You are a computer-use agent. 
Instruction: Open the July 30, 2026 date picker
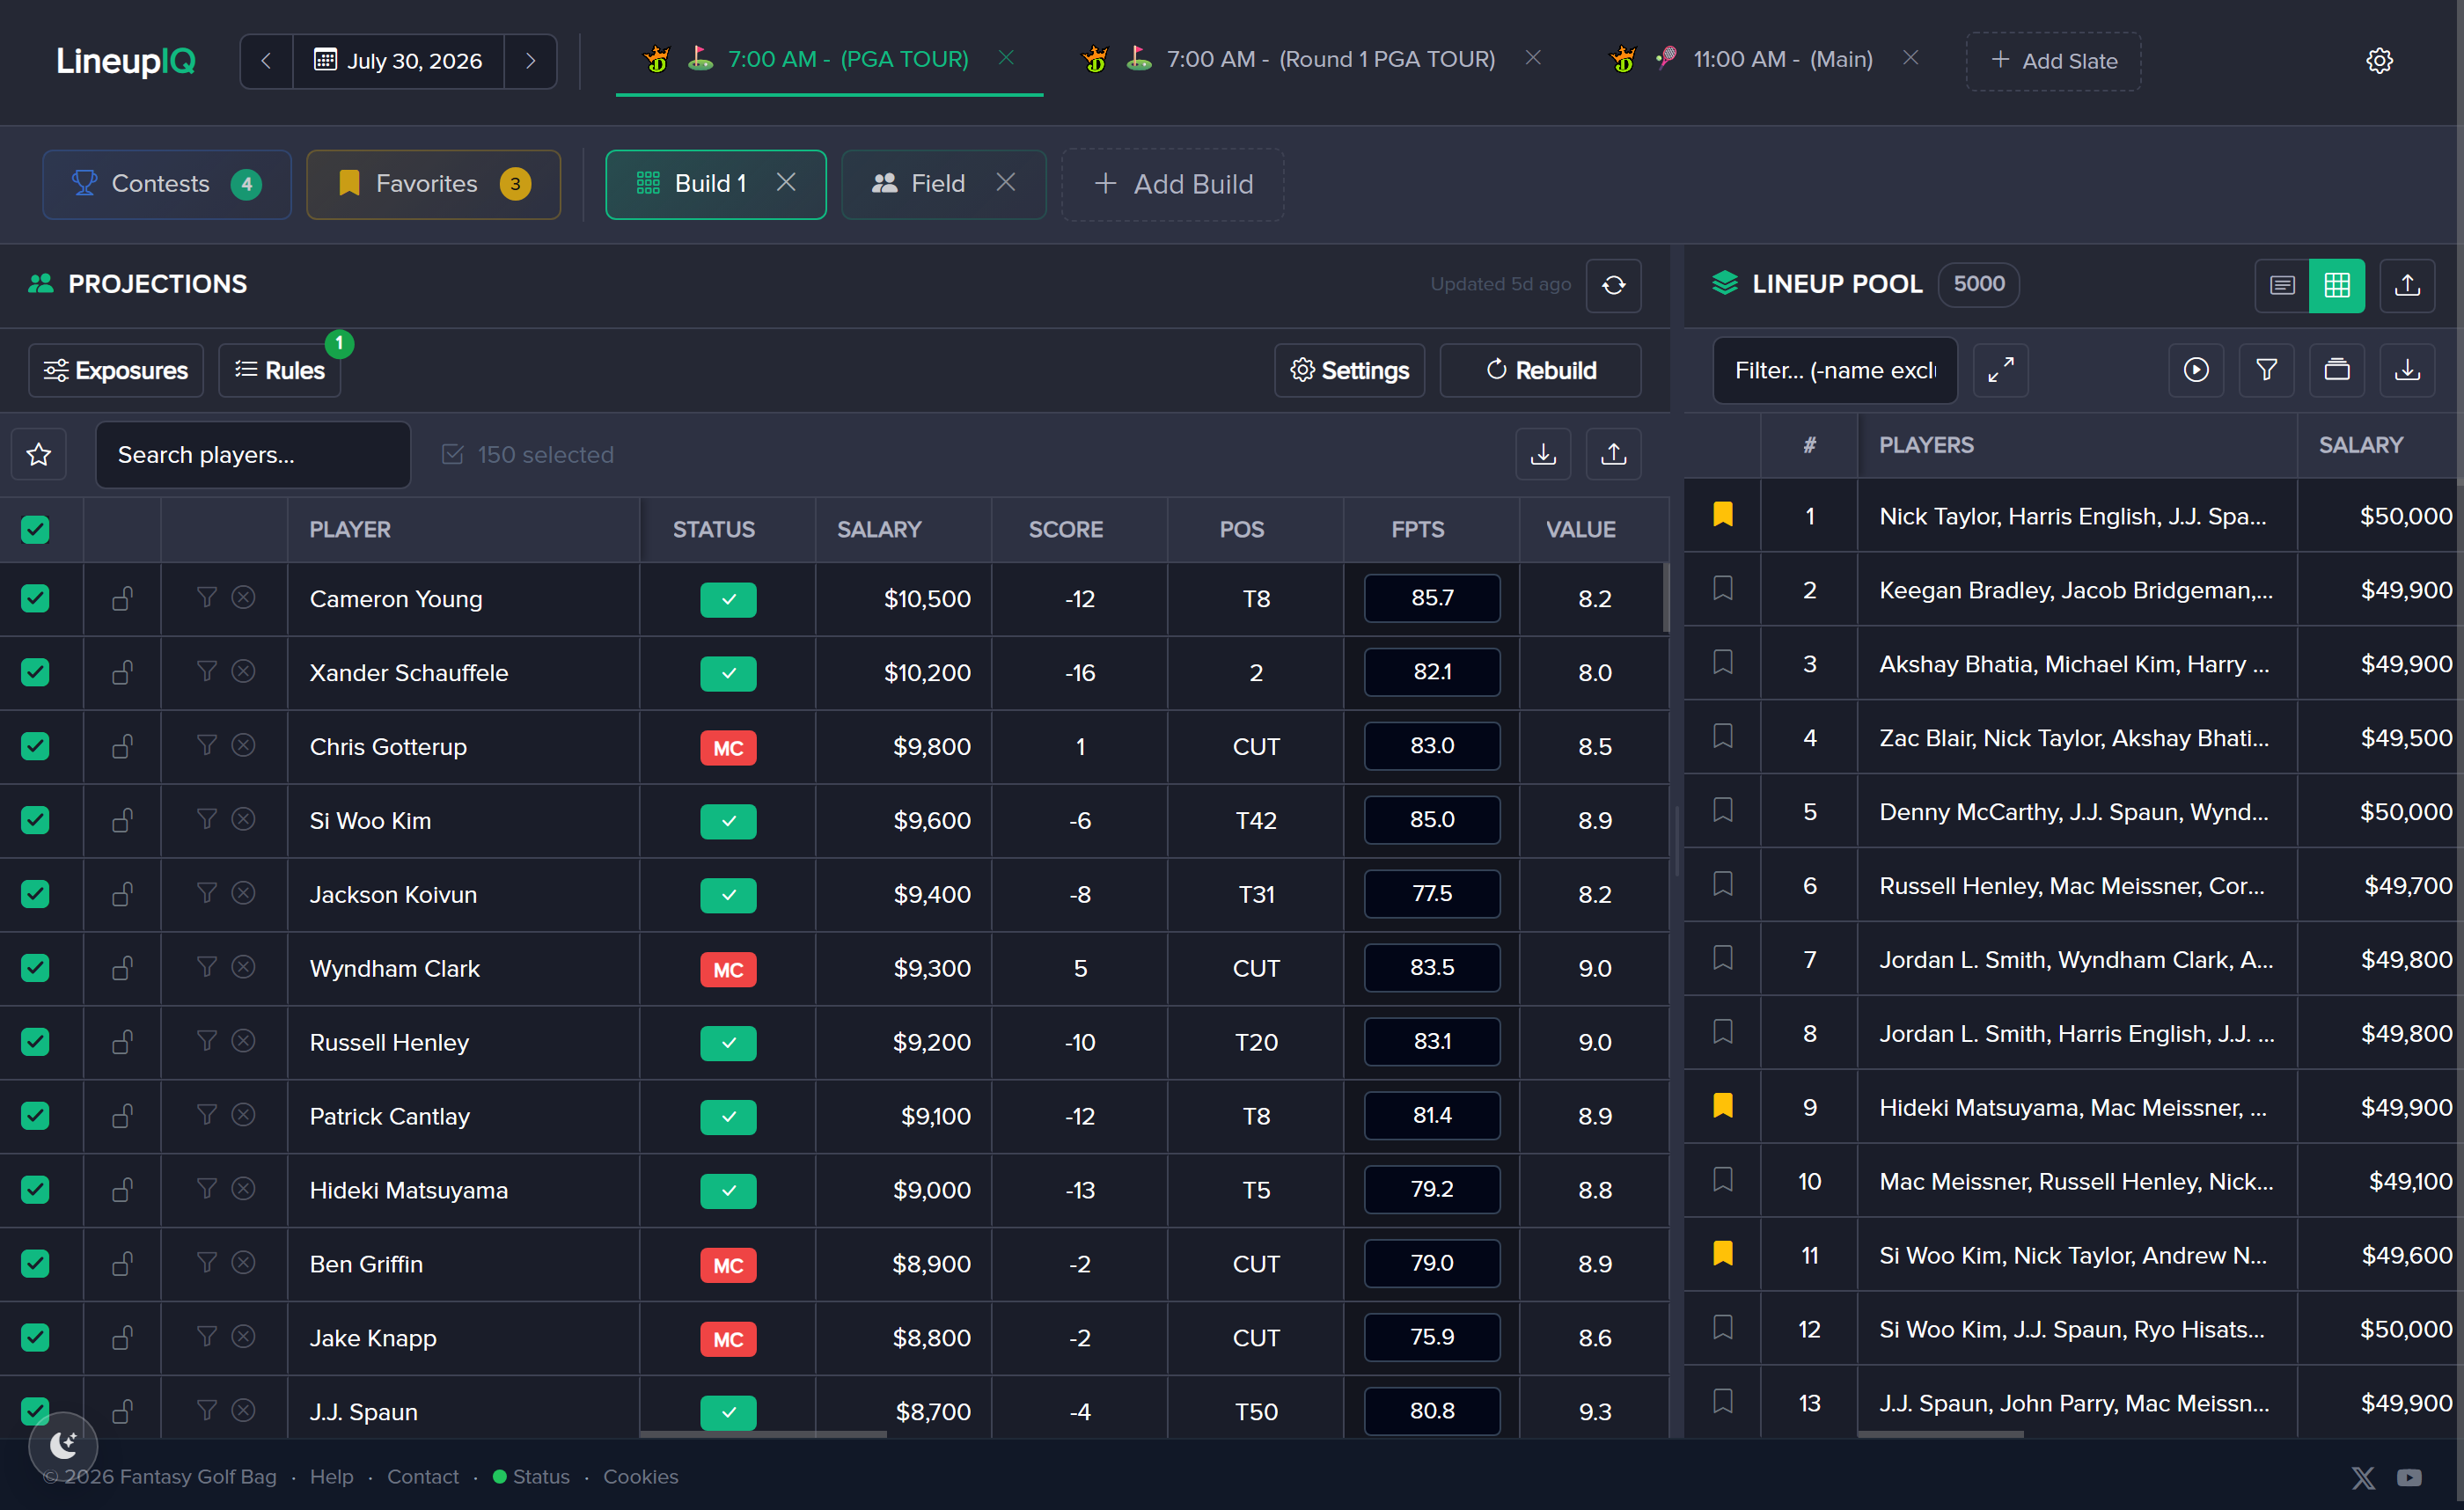click(398, 61)
